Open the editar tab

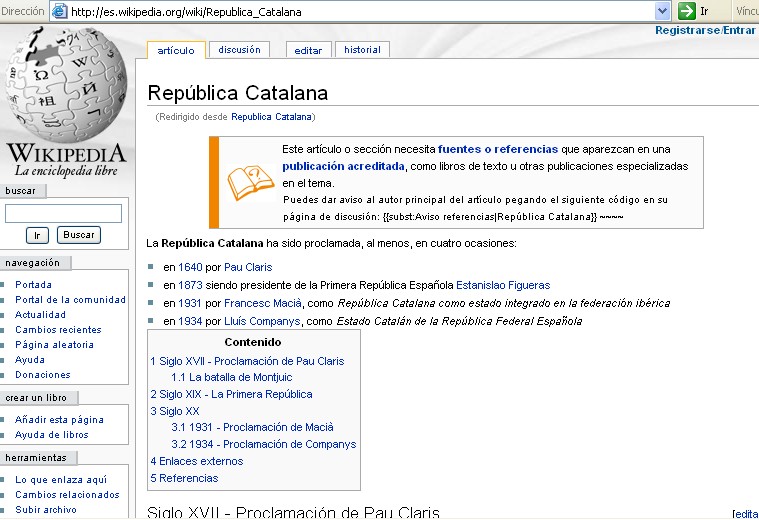pyautogui.click(x=308, y=50)
